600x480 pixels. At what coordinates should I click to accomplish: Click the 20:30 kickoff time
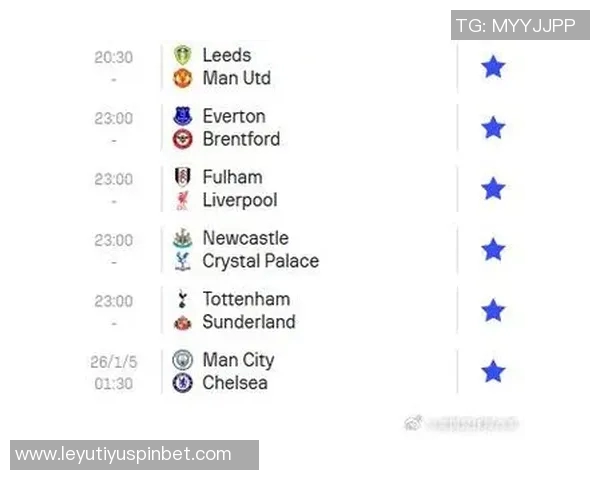click(x=113, y=57)
